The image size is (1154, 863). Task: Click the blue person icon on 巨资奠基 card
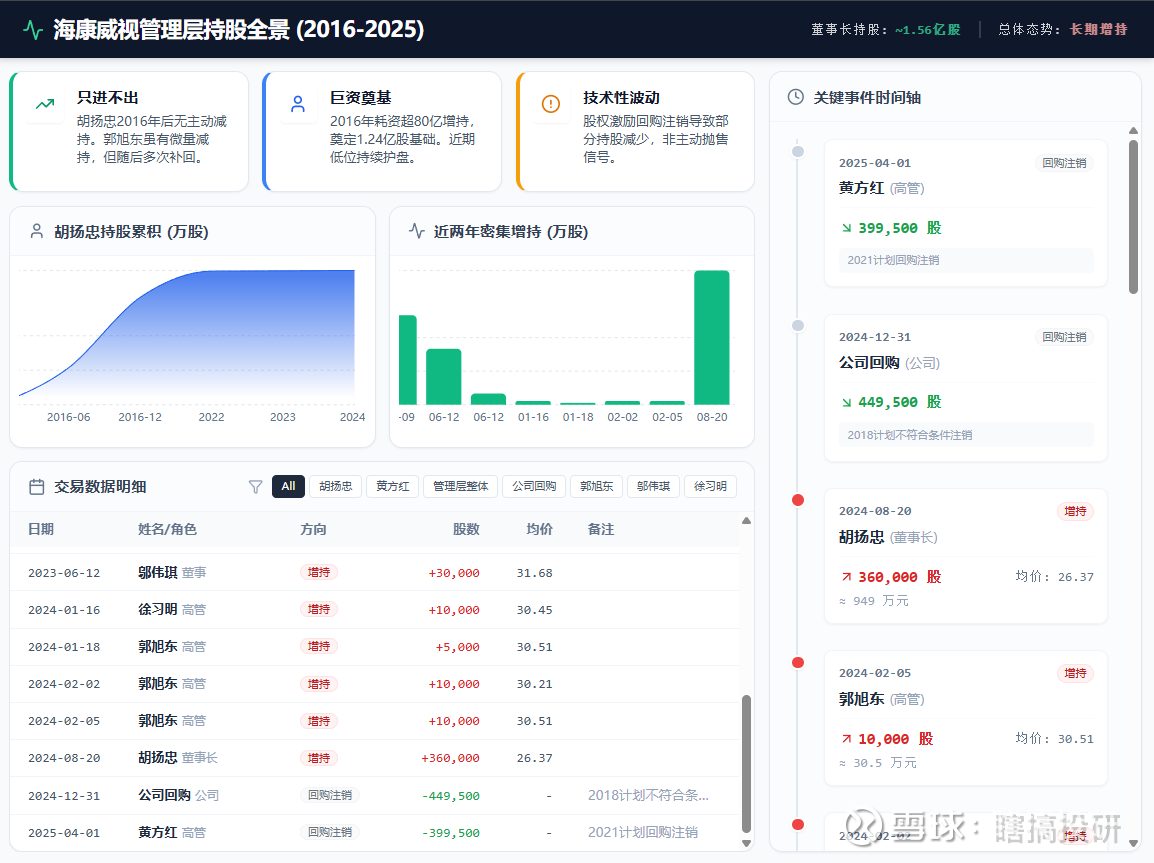click(x=298, y=104)
